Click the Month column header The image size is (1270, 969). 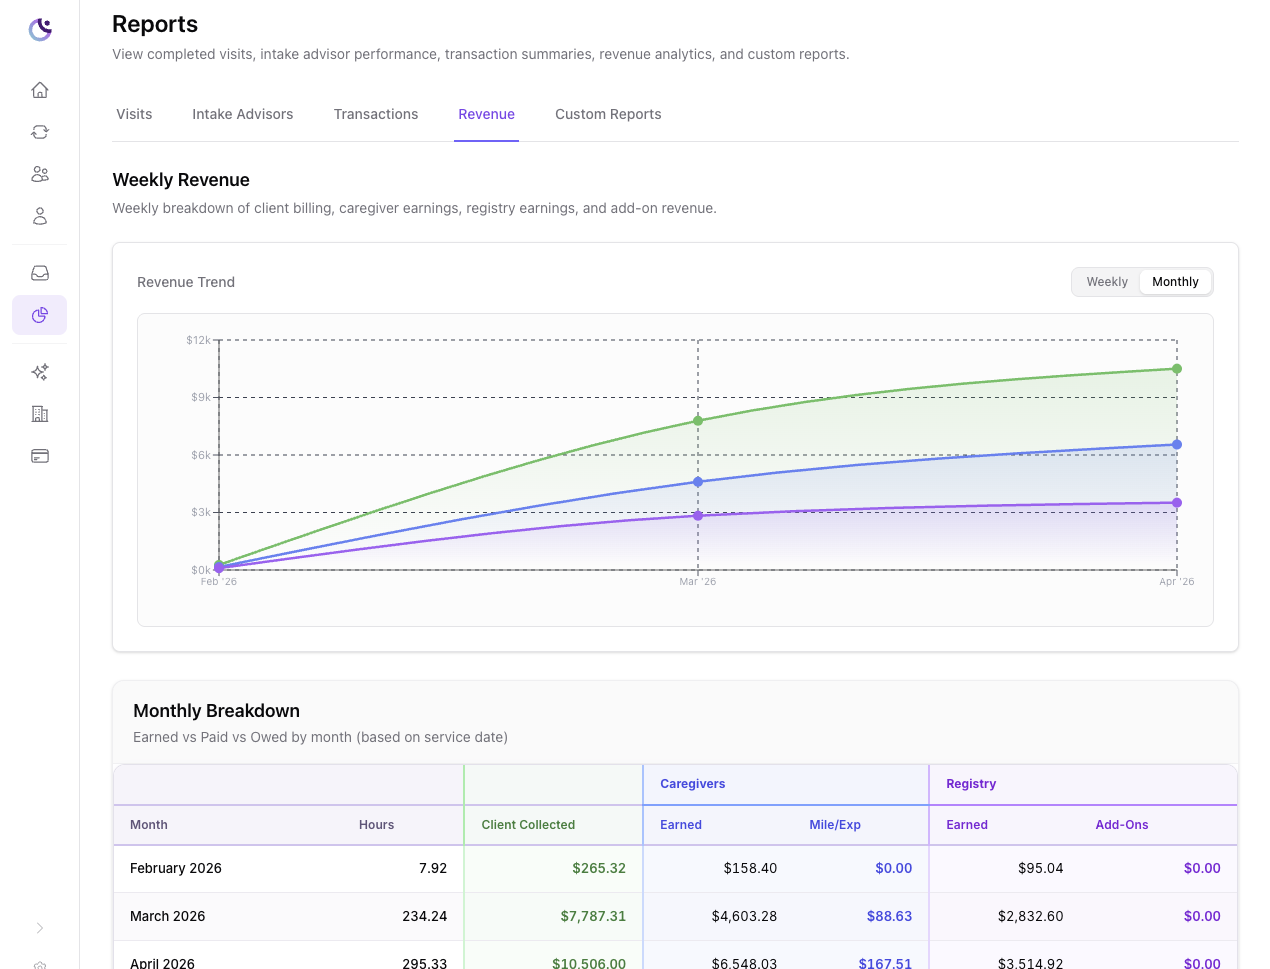149,825
